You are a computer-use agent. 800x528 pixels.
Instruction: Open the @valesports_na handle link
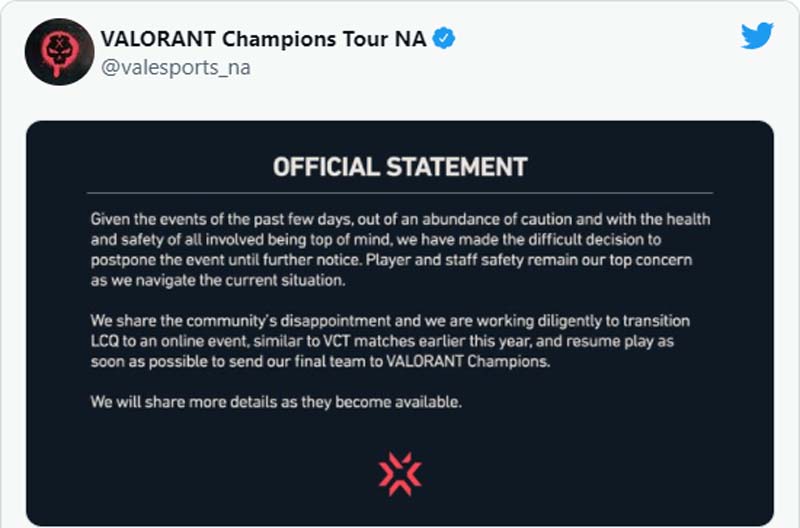pos(176,67)
